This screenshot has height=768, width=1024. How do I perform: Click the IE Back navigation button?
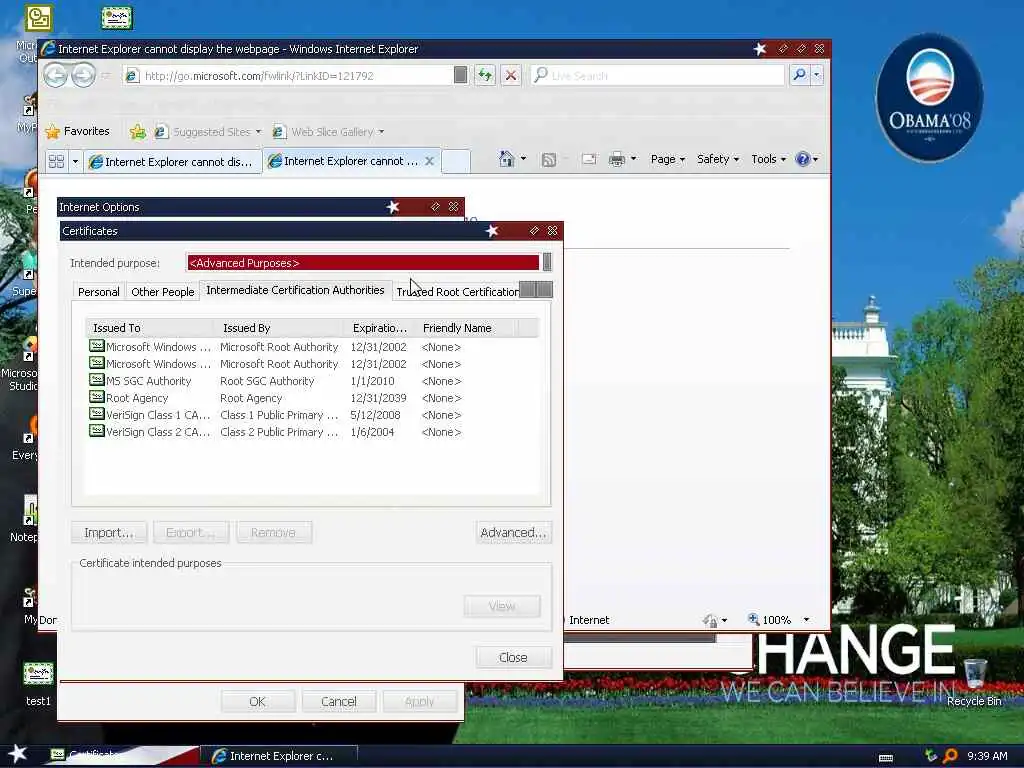(56, 75)
